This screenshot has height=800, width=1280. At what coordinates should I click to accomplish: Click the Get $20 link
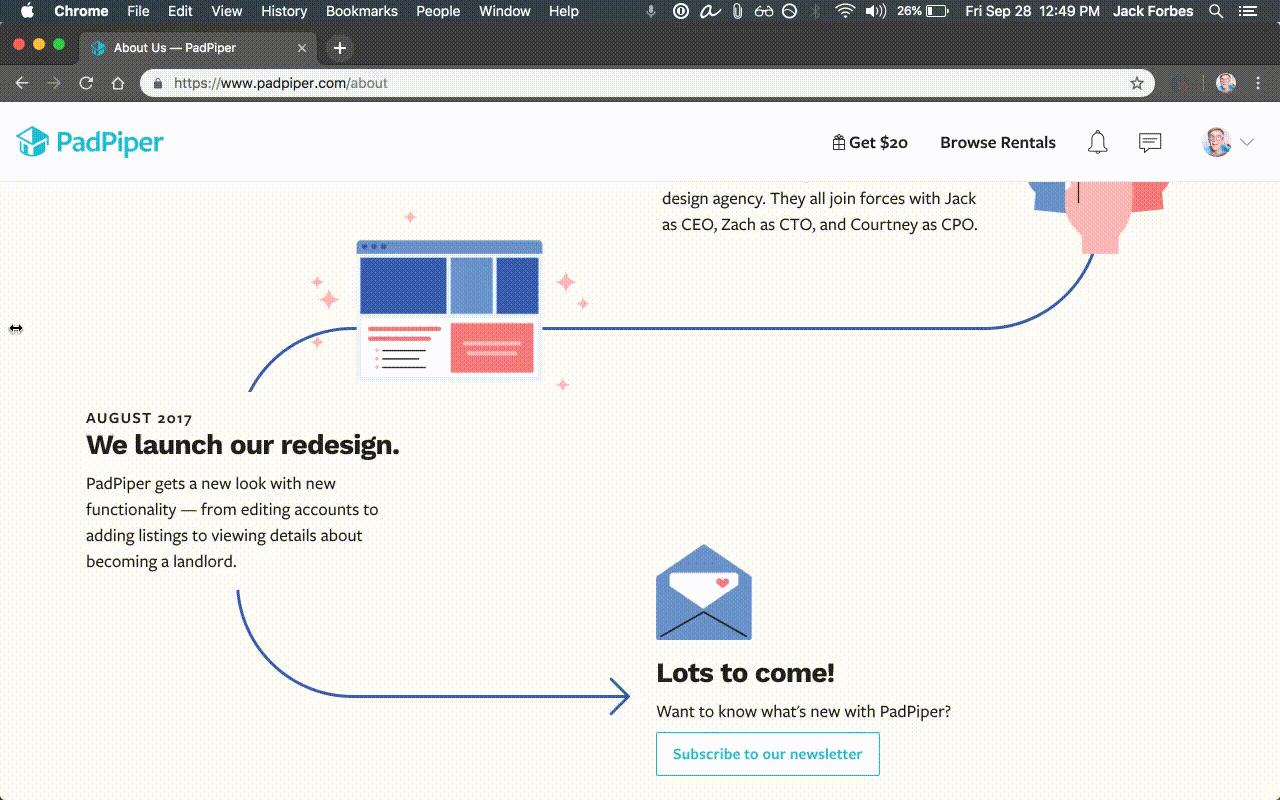click(870, 142)
